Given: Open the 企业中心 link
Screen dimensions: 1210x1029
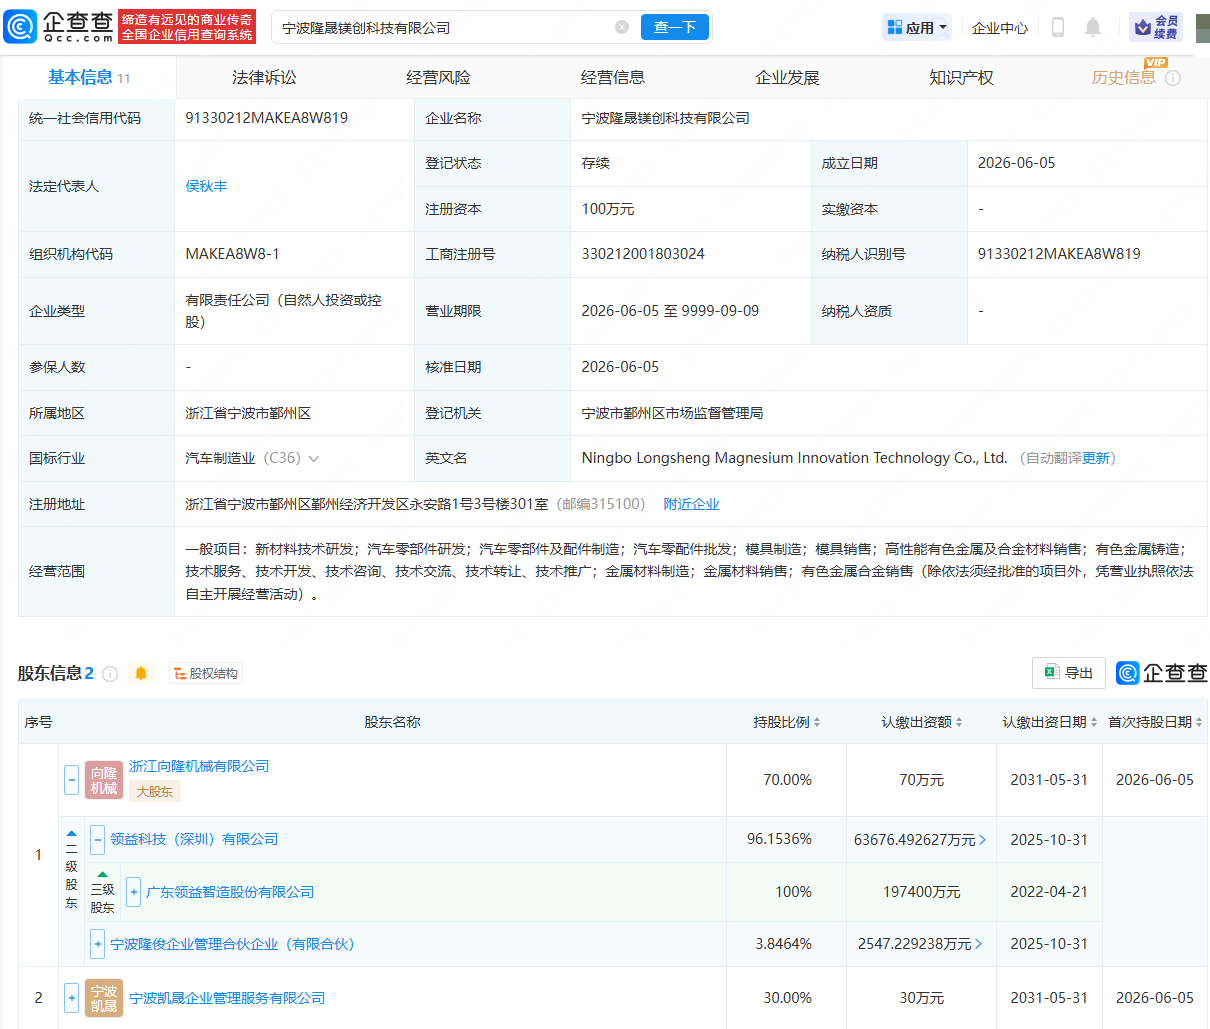Looking at the screenshot, I should [1000, 28].
